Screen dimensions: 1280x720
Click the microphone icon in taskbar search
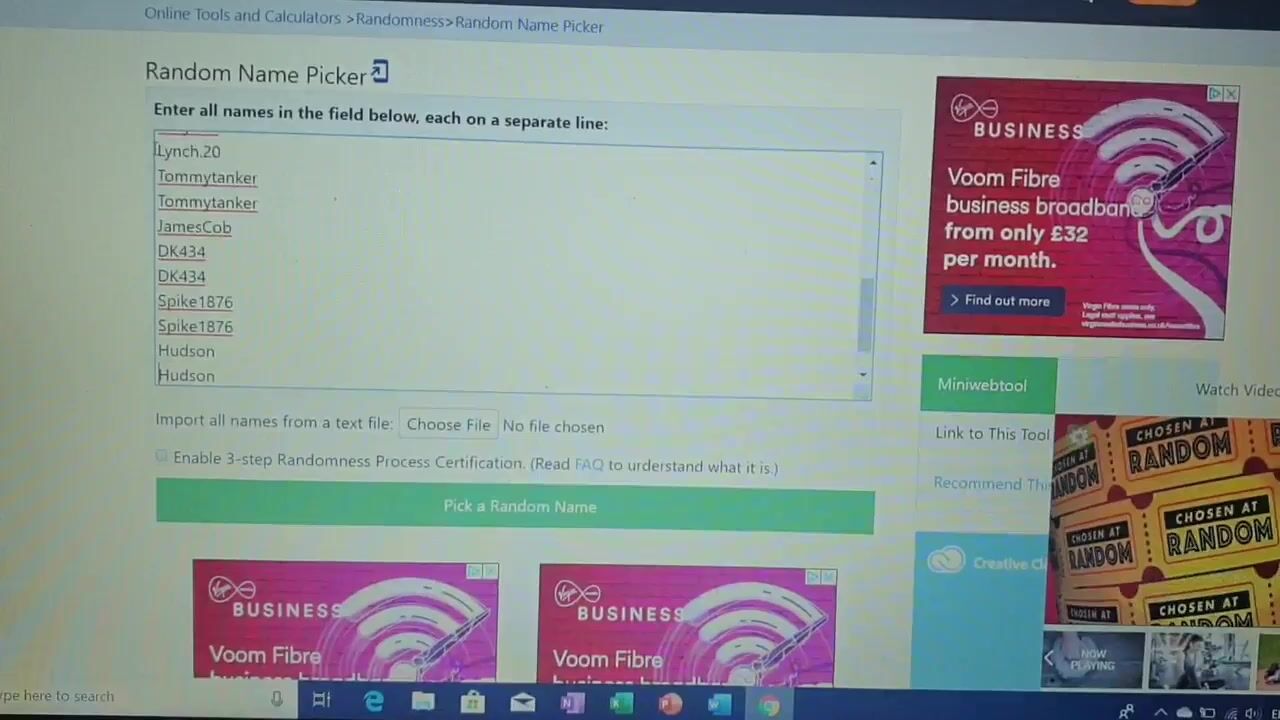coord(277,700)
